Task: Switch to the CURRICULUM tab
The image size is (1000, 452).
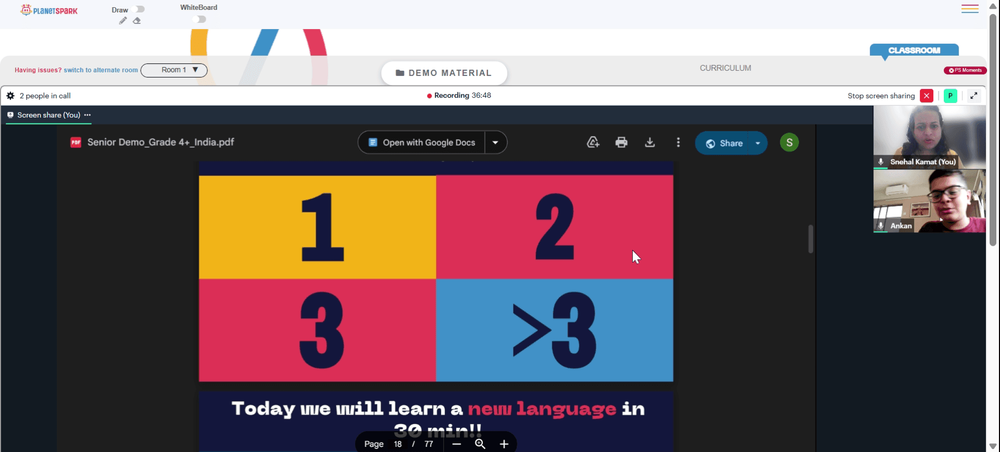Action: tap(725, 68)
